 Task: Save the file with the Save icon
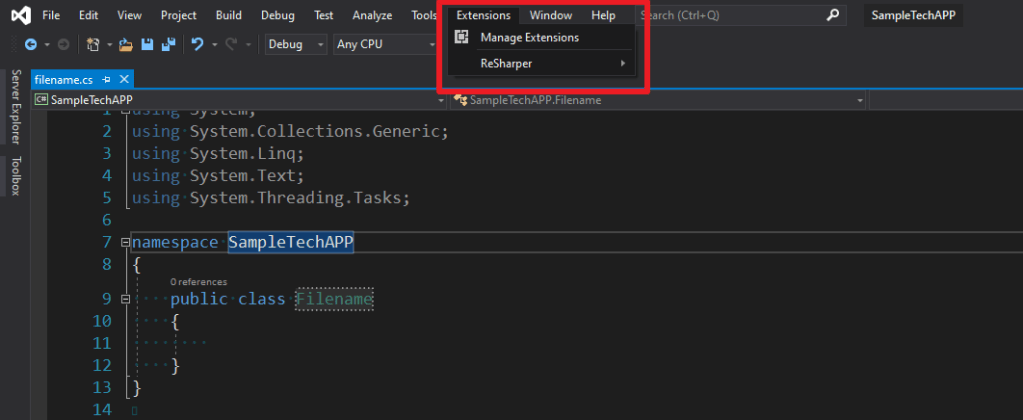tap(147, 45)
